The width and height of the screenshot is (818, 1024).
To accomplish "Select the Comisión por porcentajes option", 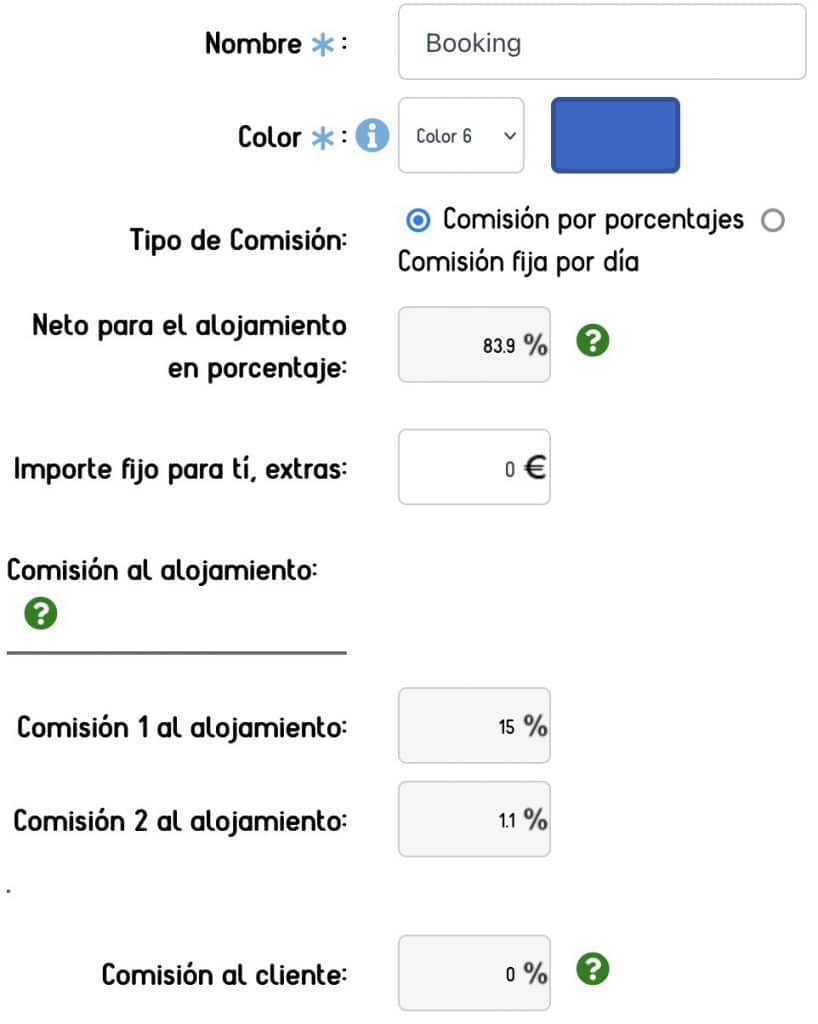I will coord(418,219).
